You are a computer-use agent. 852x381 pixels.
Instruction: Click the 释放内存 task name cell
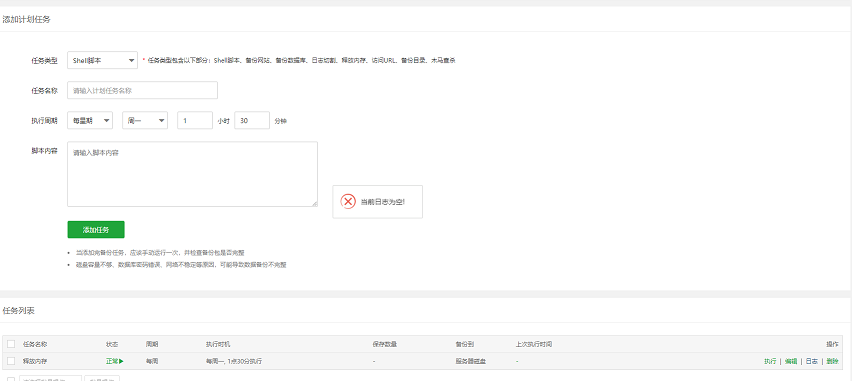(35, 361)
